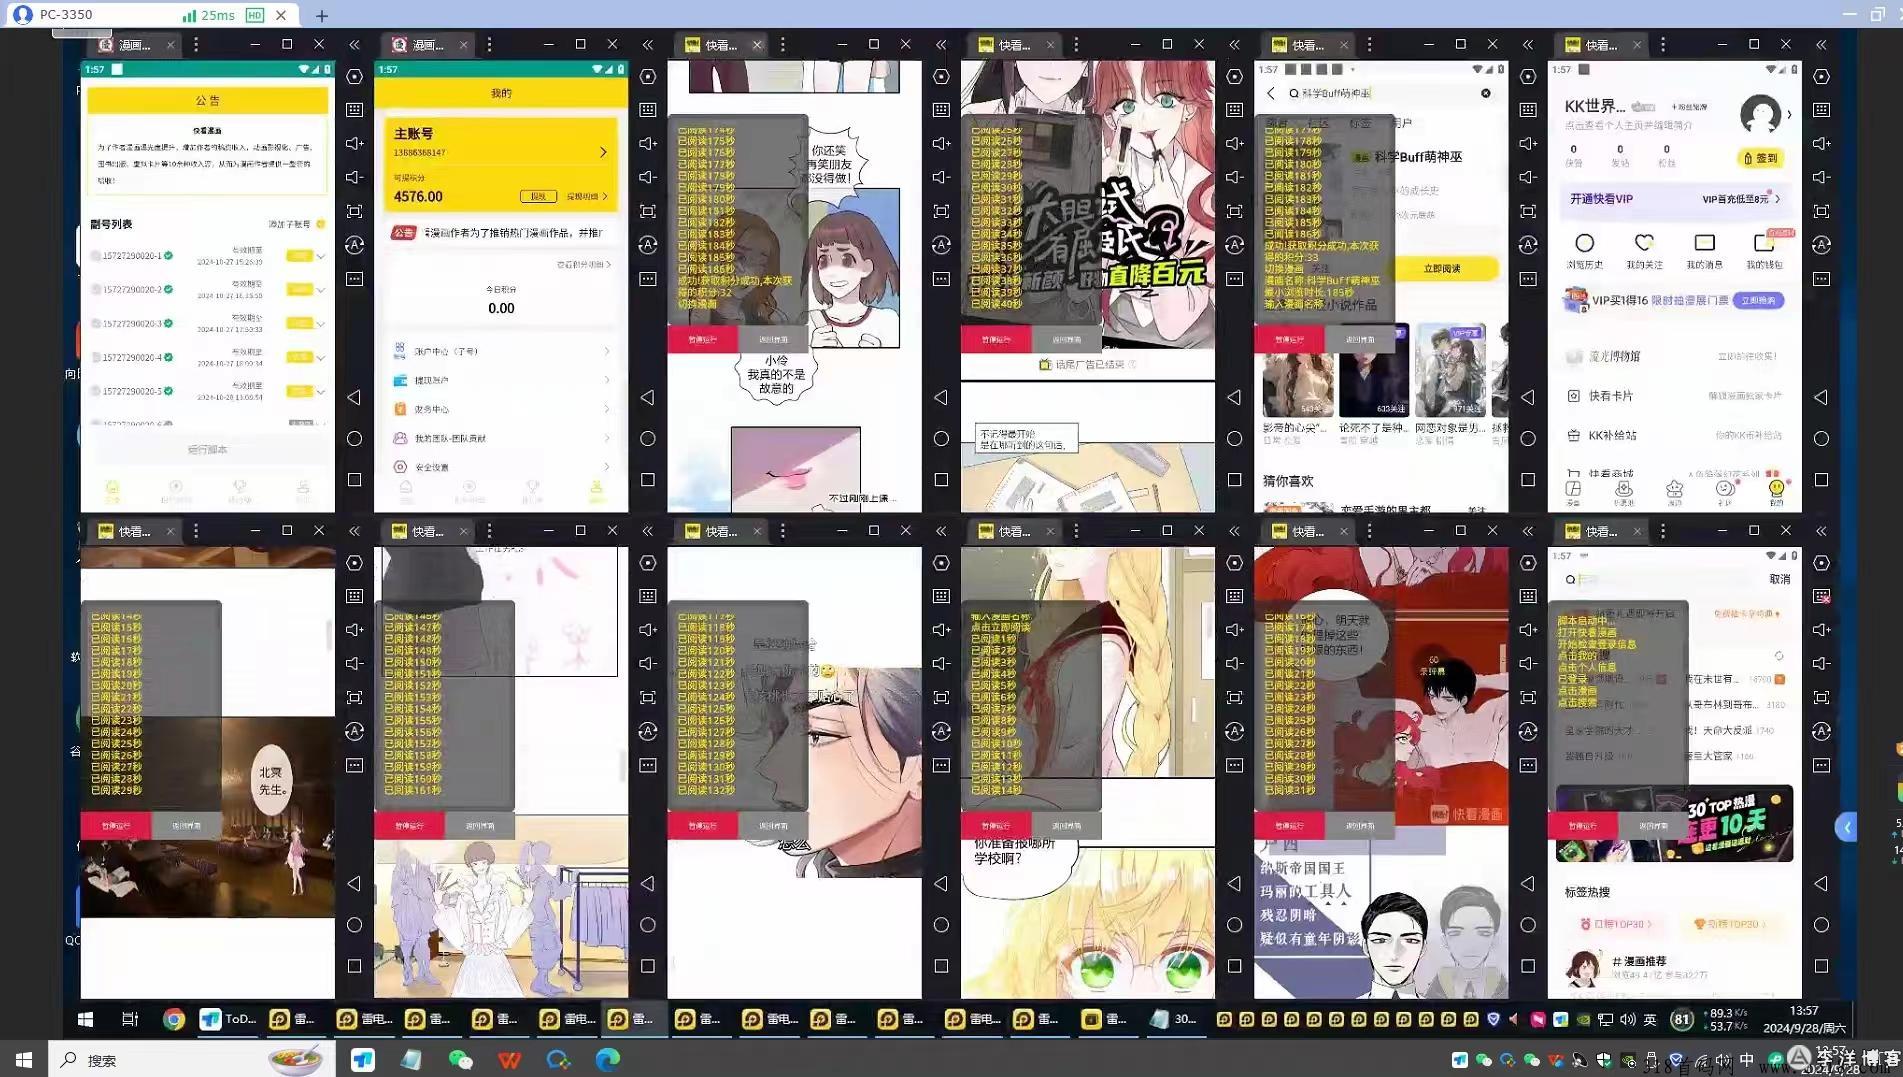Toggle yellow switch on 15727290020-2 row
1903x1077 pixels.
[299, 290]
